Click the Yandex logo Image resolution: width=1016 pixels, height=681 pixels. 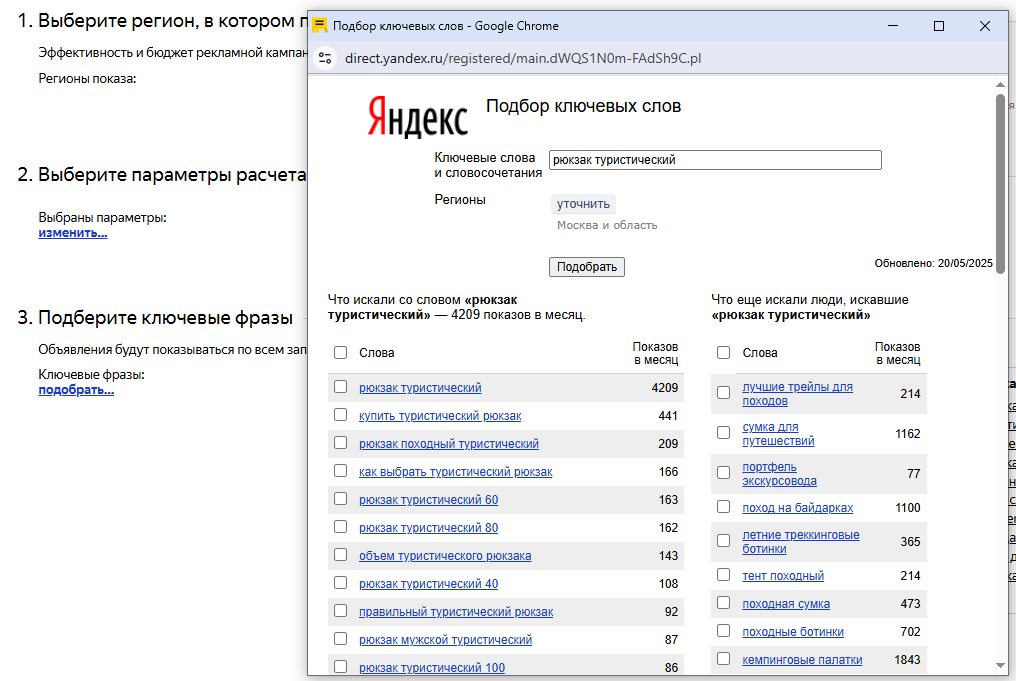pos(417,116)
